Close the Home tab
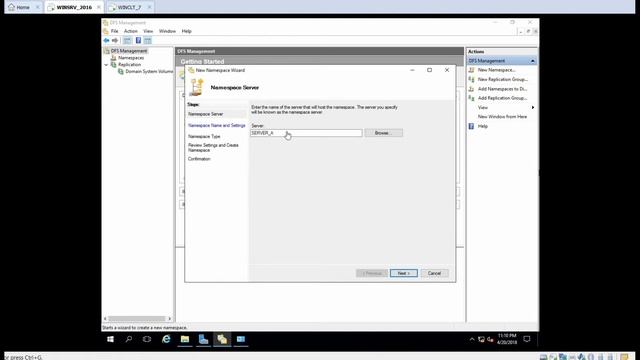This screenshot has height=360, width=640. point(37,7)
